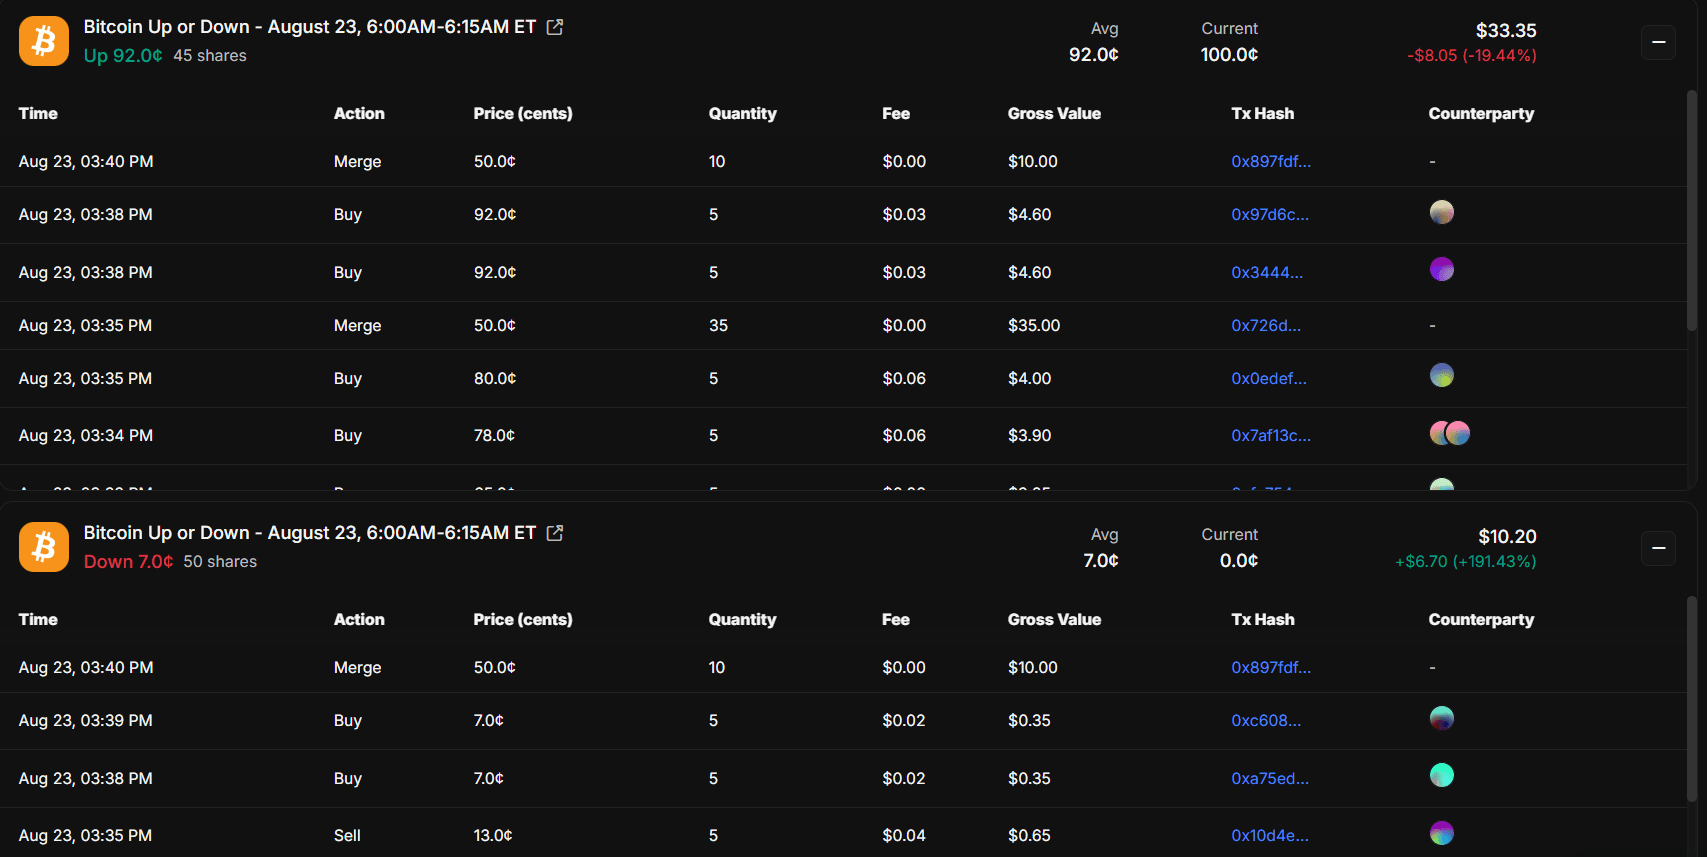Open tx hash 0xc608... link

1266,720
